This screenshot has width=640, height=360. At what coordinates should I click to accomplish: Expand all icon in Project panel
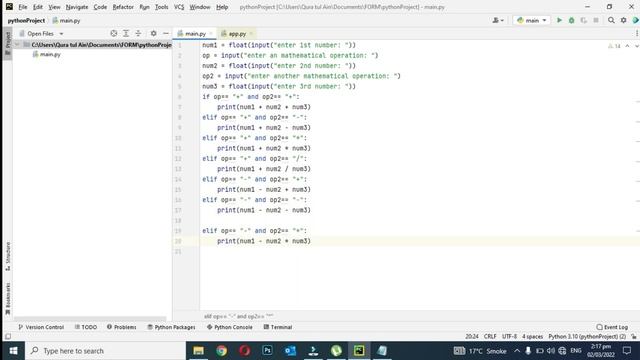pos(126,33)
